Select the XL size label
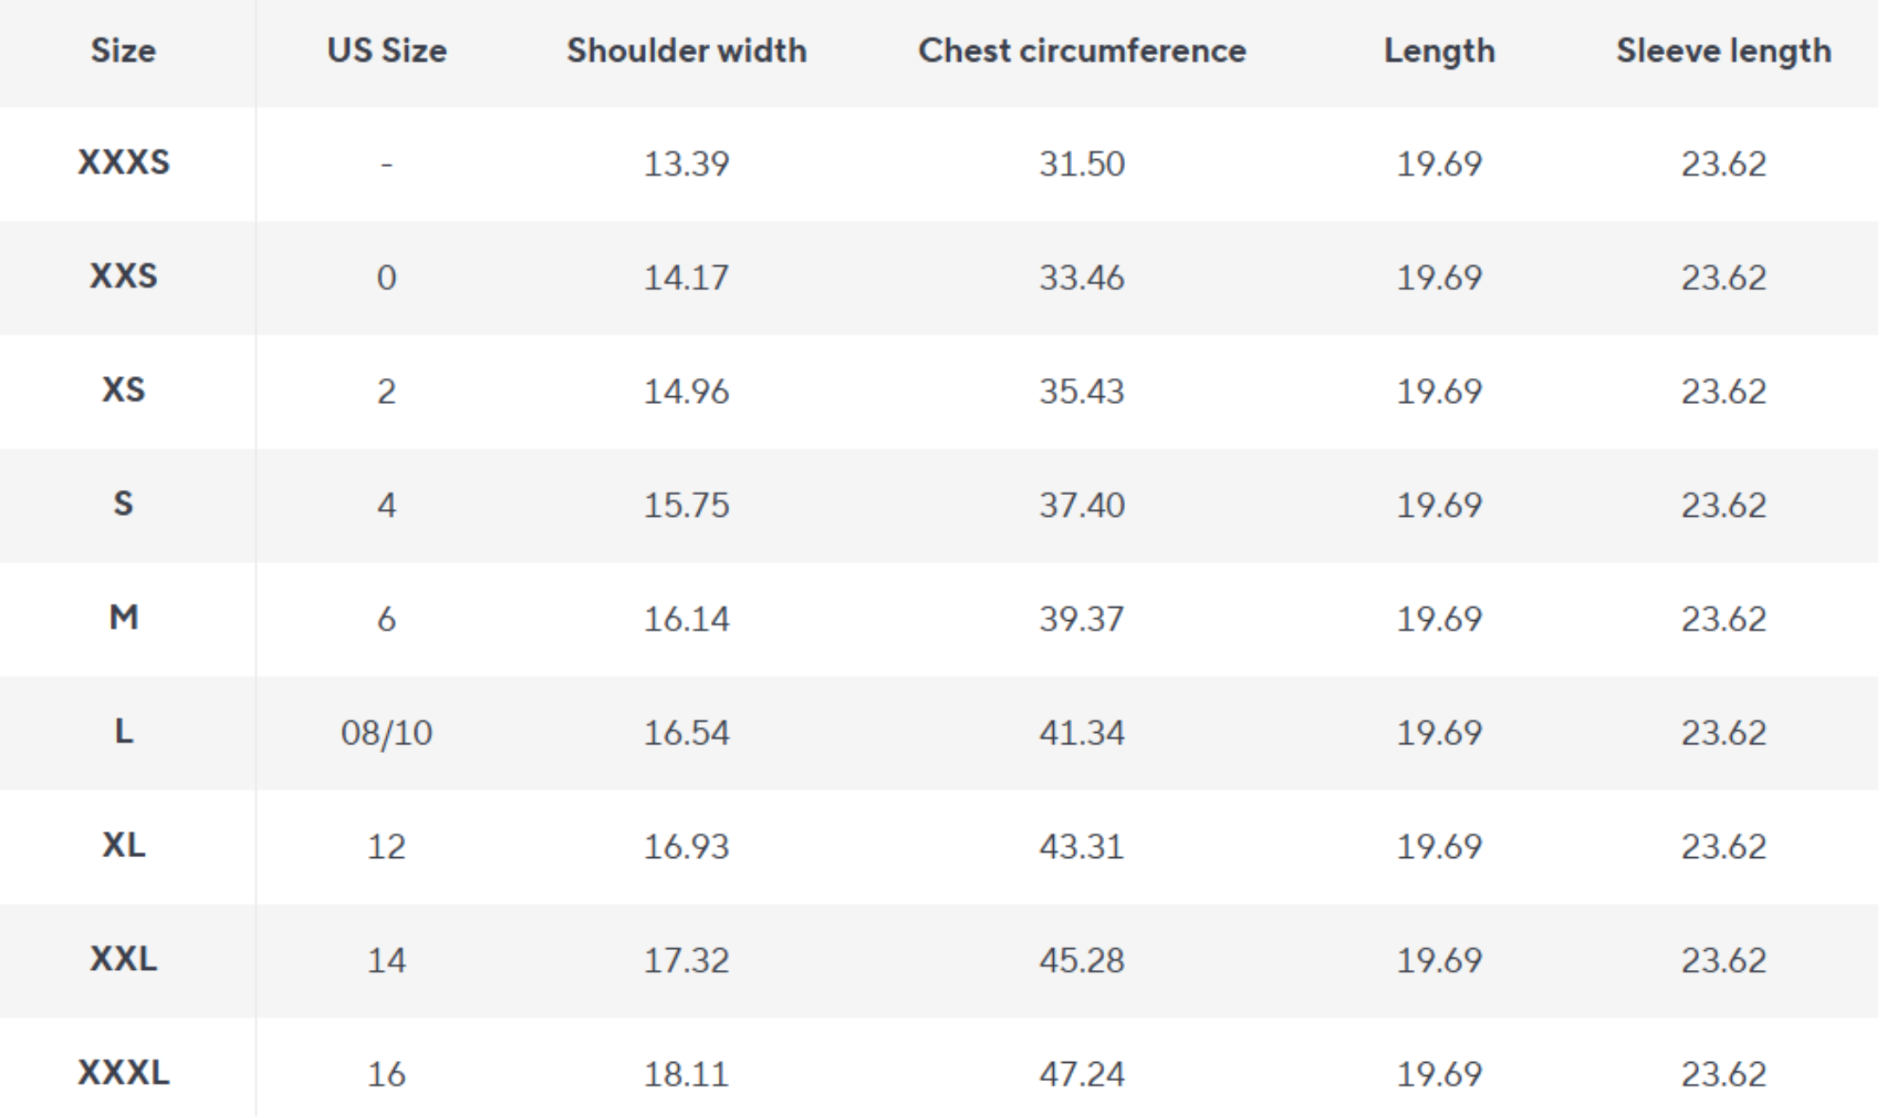This screenshot has width=1890, height=1118. click(x=123, y=845)
